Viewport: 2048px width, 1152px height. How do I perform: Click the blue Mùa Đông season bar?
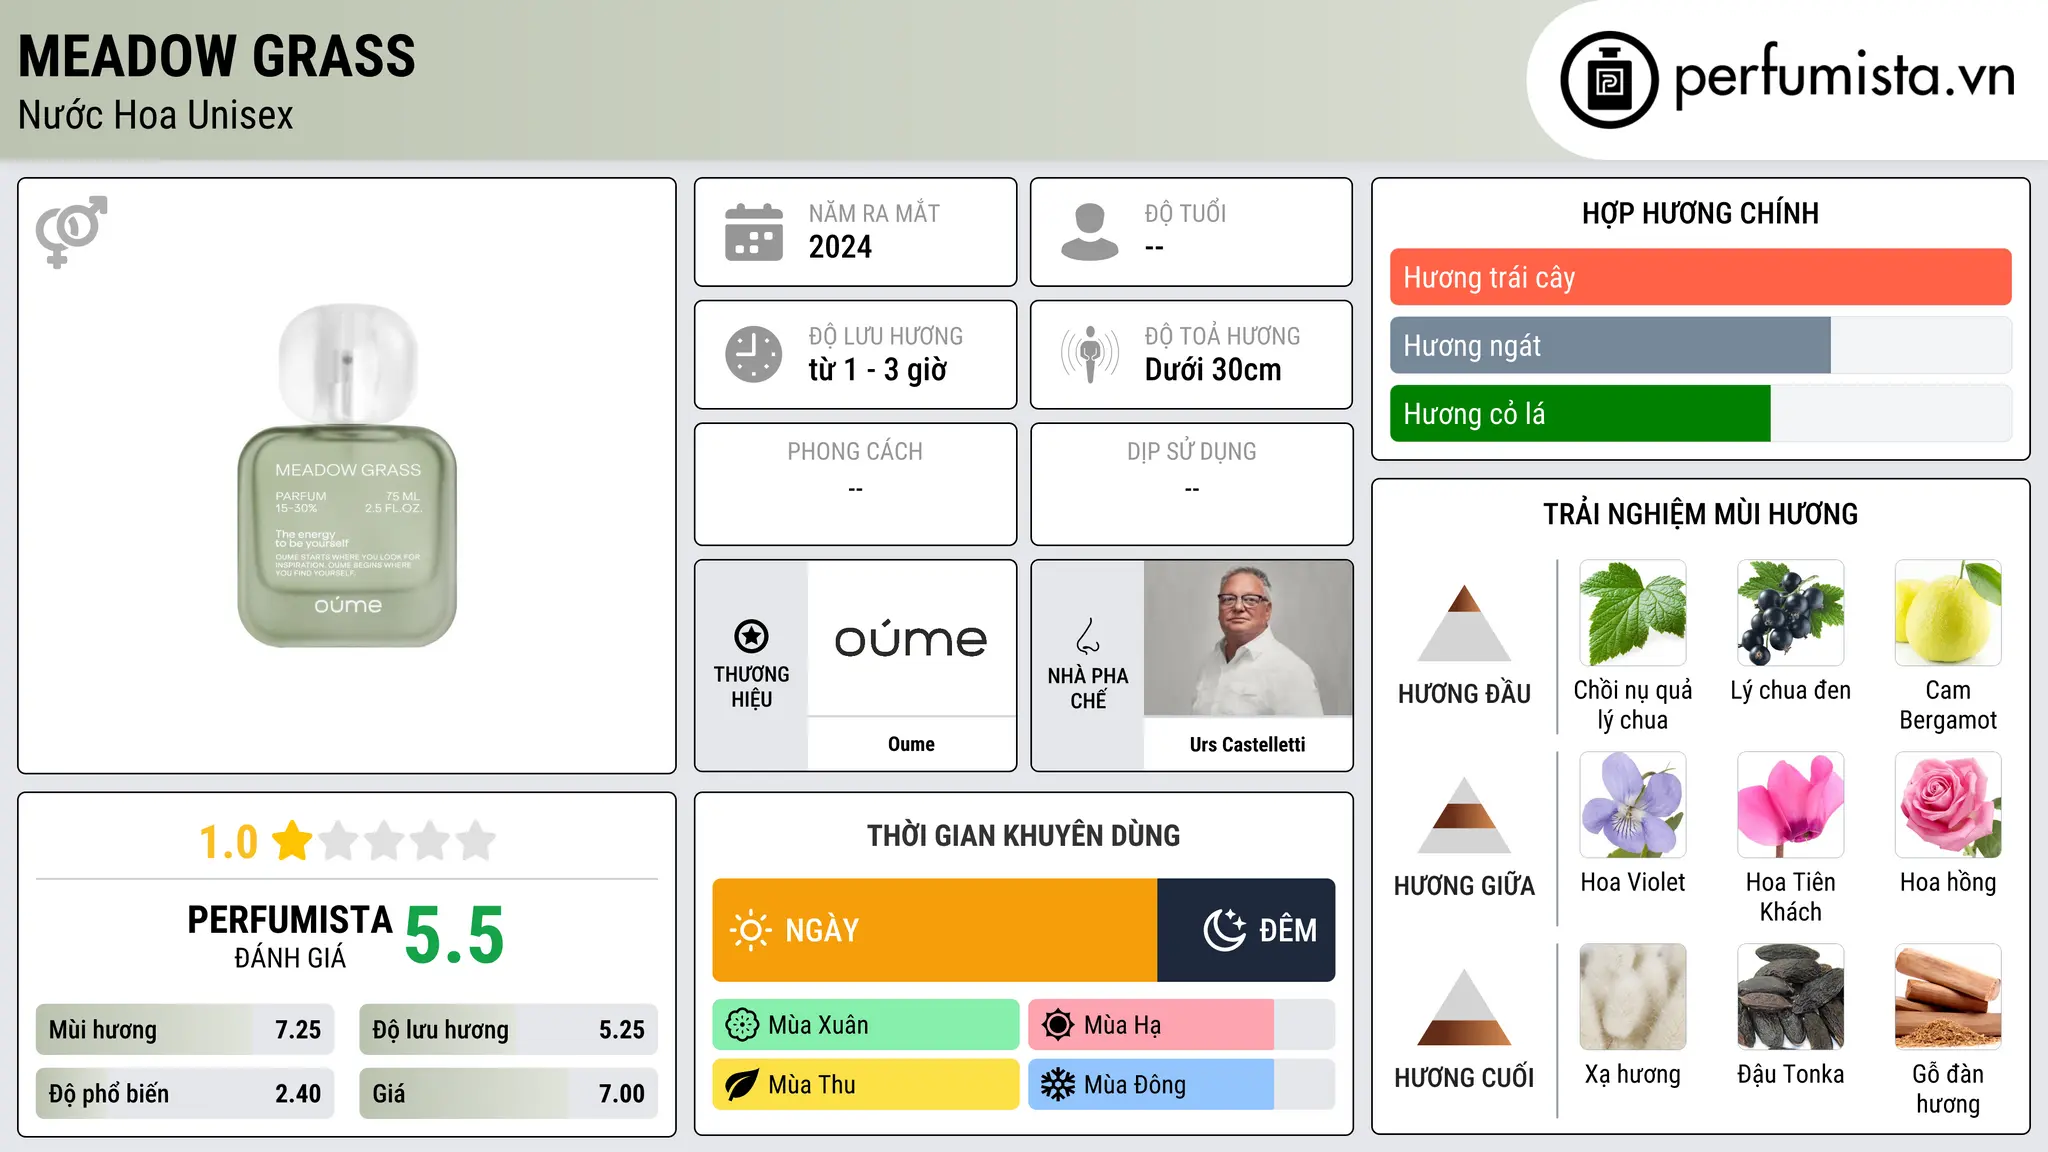[1151, 1085]
